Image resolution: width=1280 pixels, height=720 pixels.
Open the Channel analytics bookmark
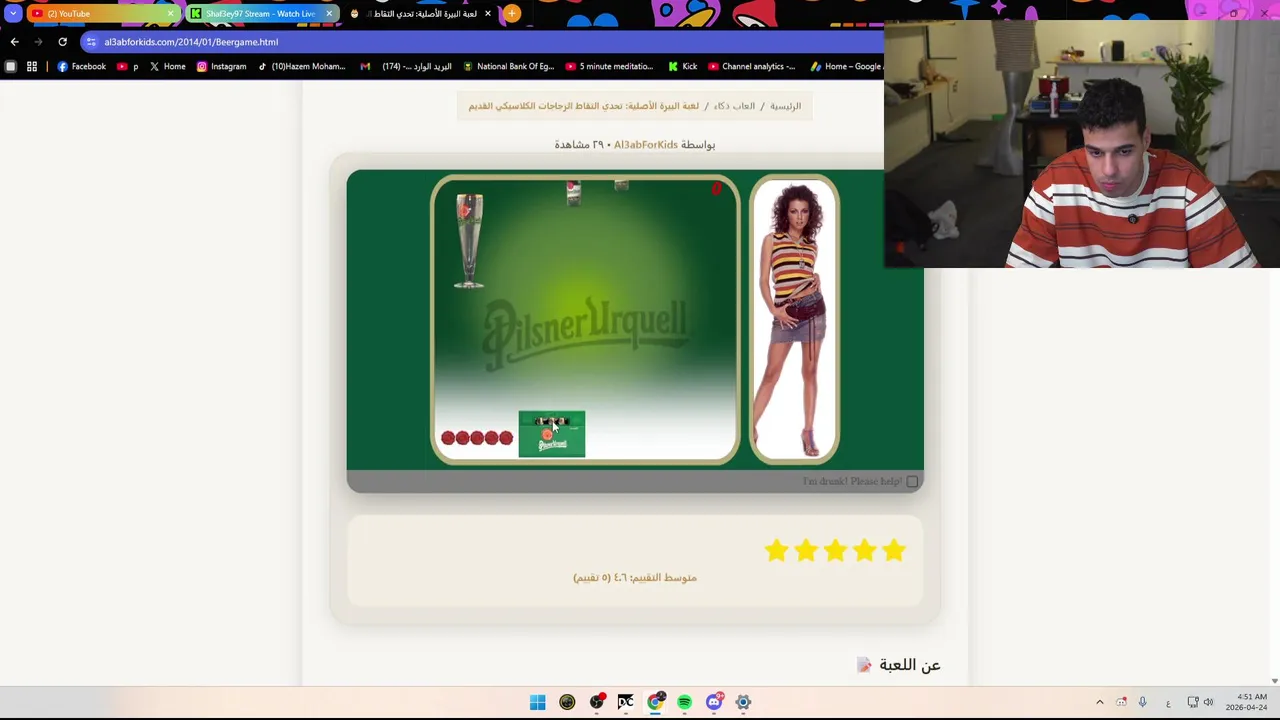(751, 66)
